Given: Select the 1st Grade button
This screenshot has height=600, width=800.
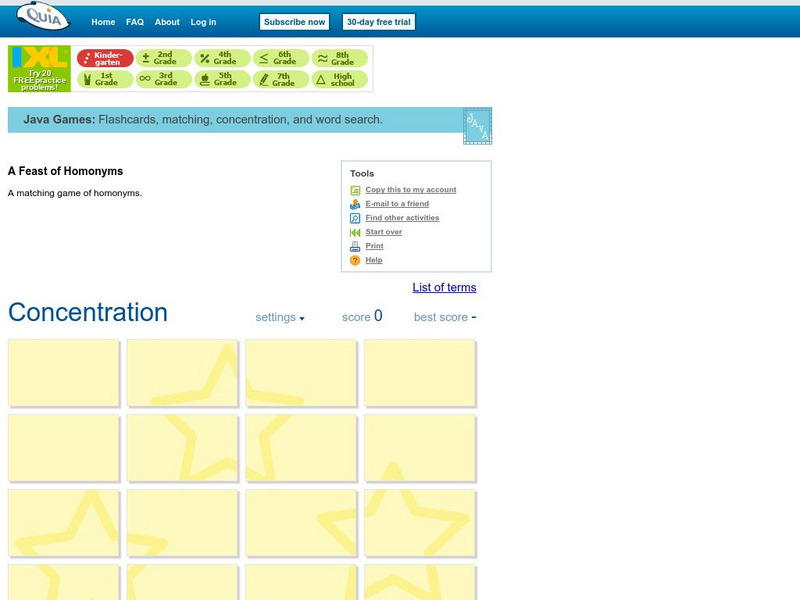Looking at the screenshot, I should tap(105, 79).
